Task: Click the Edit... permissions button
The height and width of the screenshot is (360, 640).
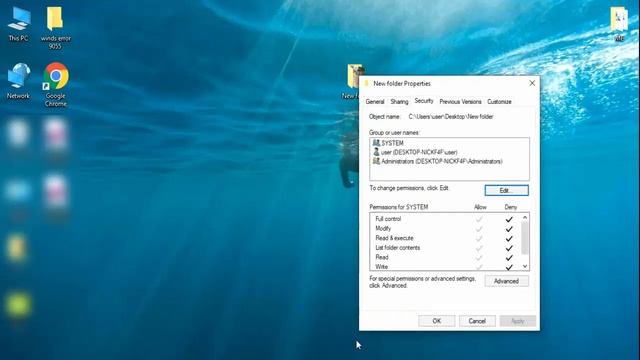Action: 506,190
